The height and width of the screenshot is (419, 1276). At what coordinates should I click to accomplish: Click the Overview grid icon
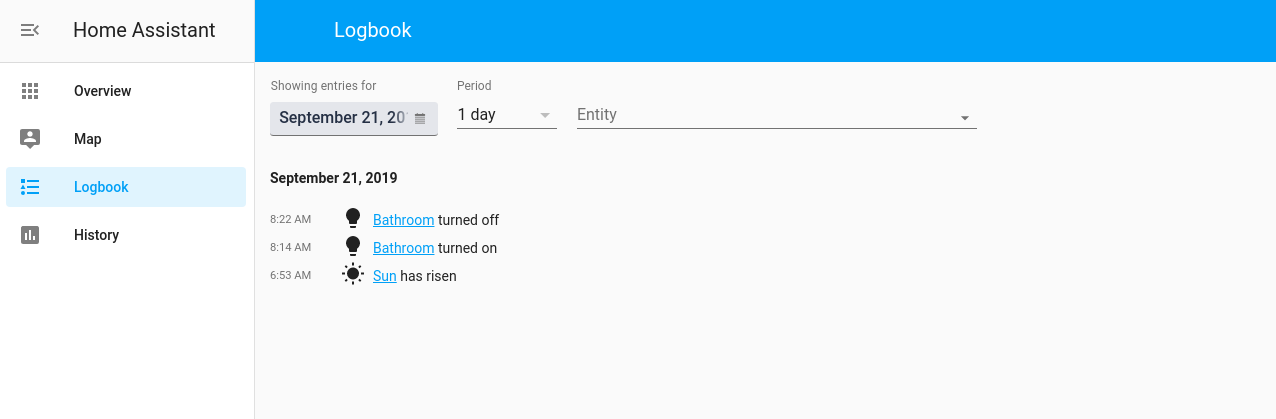coord(30,91)
